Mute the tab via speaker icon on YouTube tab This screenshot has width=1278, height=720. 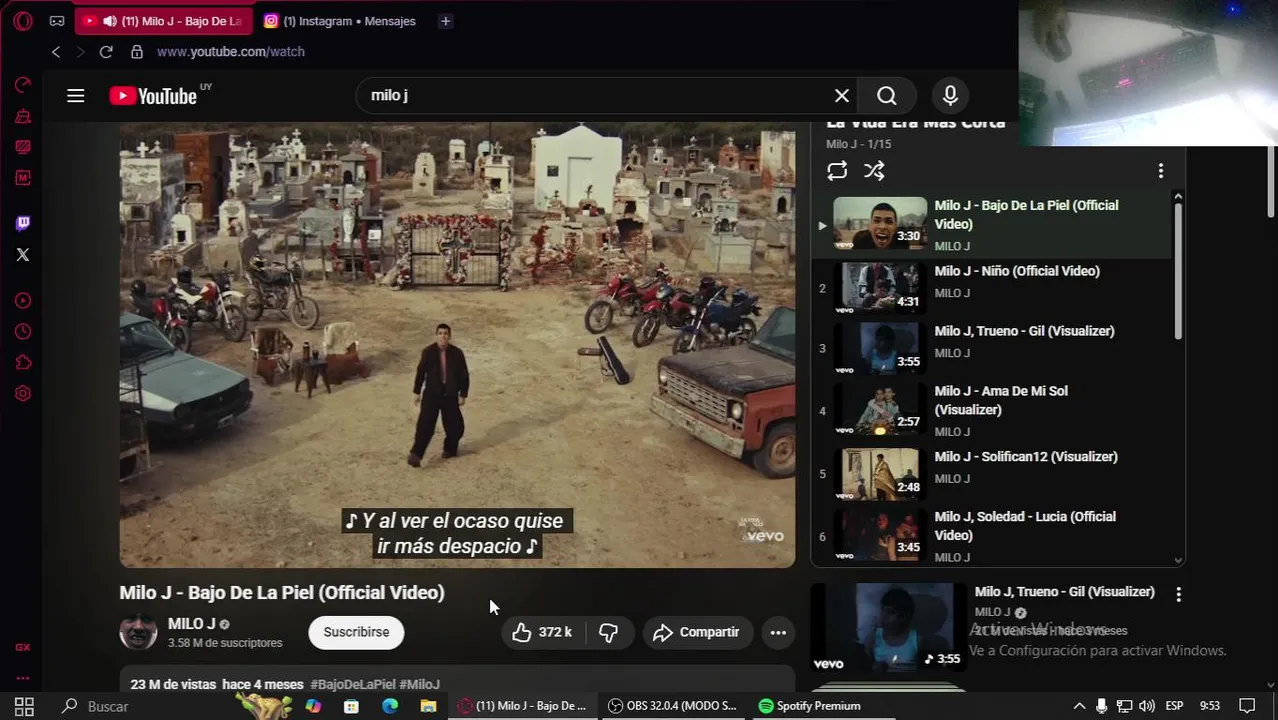[111, 21]
